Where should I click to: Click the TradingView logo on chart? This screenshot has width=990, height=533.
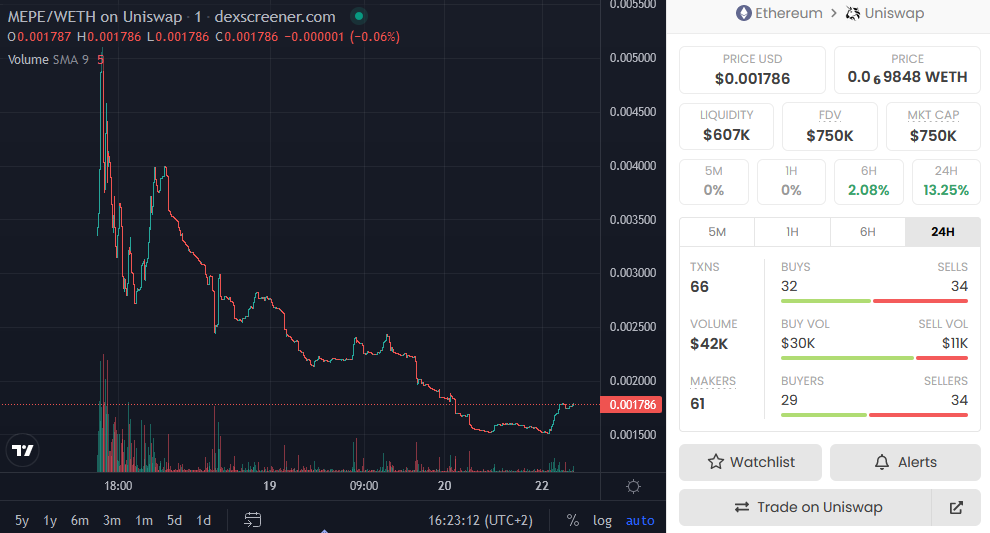pos(23,450)
